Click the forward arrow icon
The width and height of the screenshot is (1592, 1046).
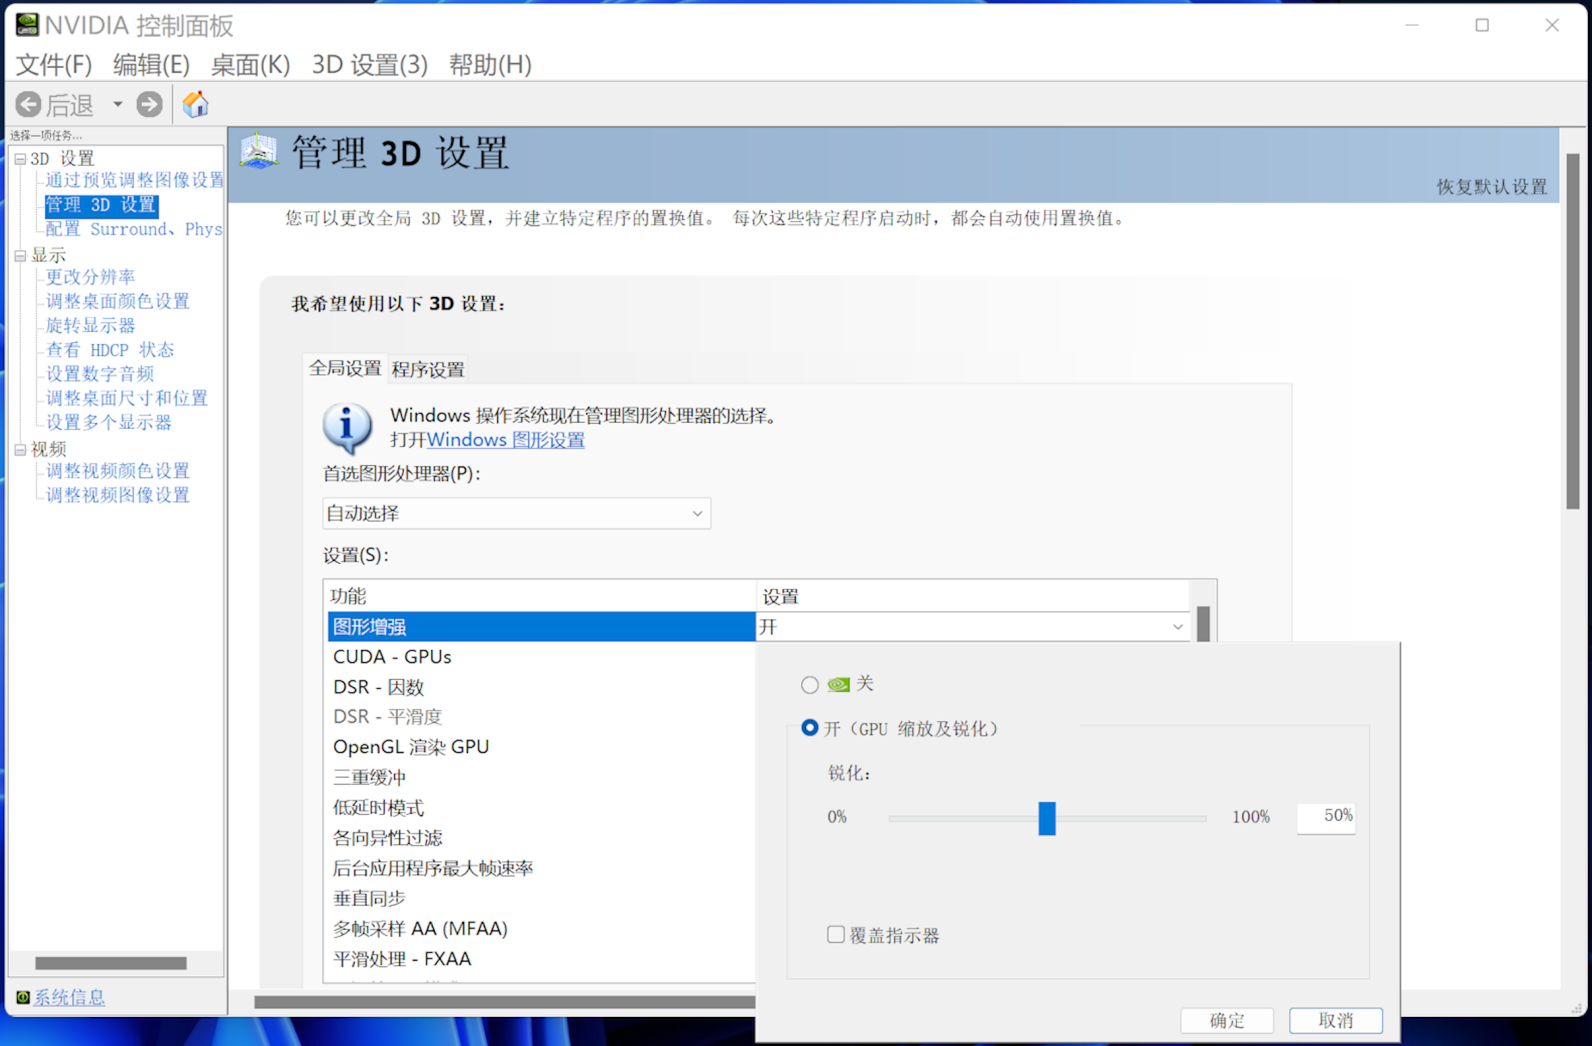point(149,104)
